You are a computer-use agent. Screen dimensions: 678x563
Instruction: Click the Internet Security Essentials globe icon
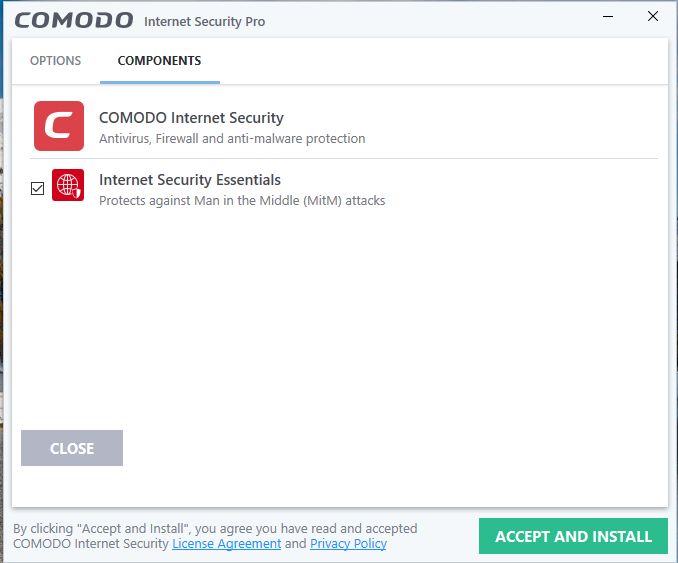click(x=68, y=186)
